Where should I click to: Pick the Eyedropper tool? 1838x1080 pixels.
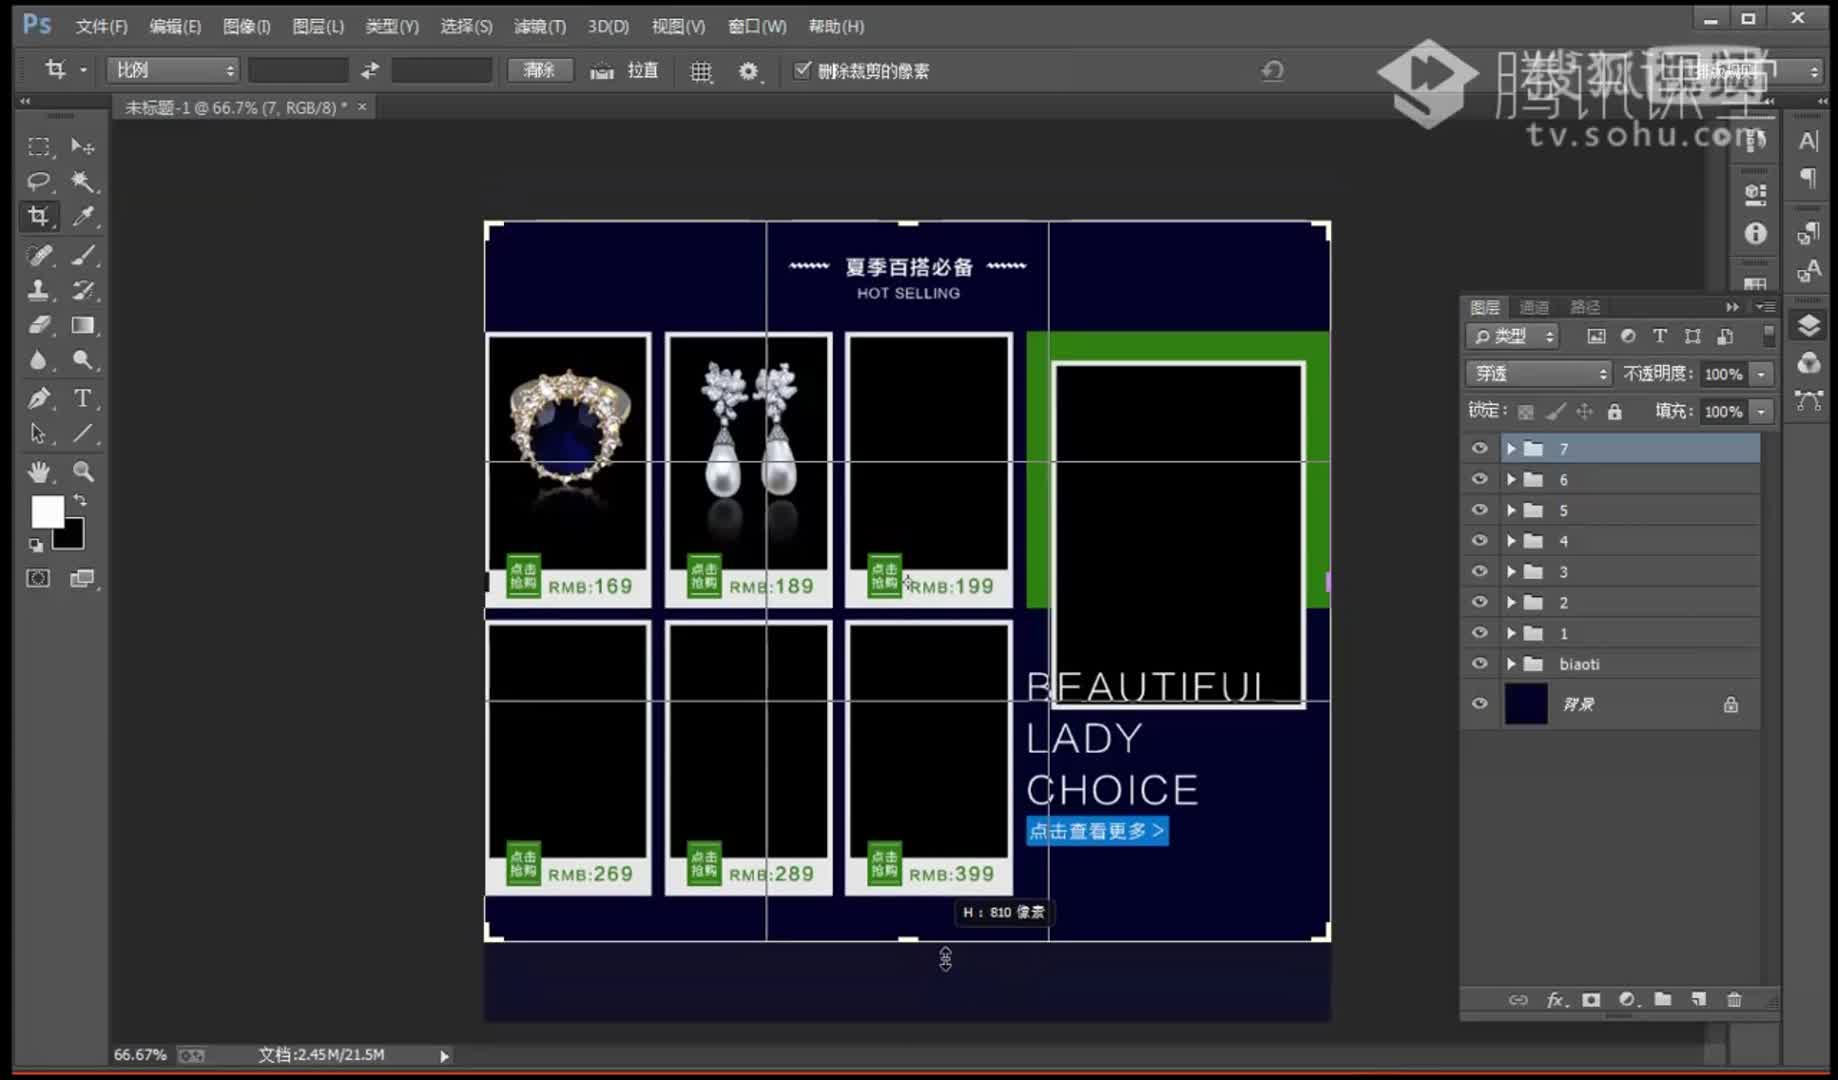coord(83,216)
